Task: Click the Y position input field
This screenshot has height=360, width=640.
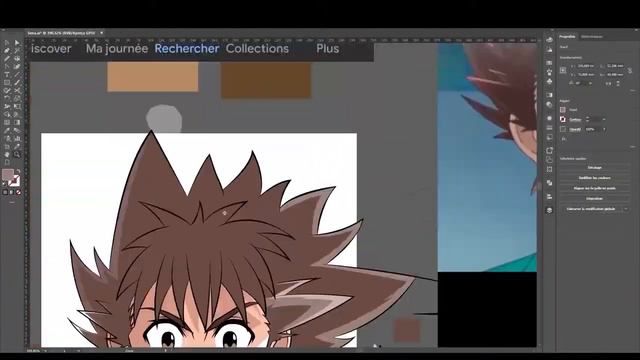Action: click(x=587, y=75)
